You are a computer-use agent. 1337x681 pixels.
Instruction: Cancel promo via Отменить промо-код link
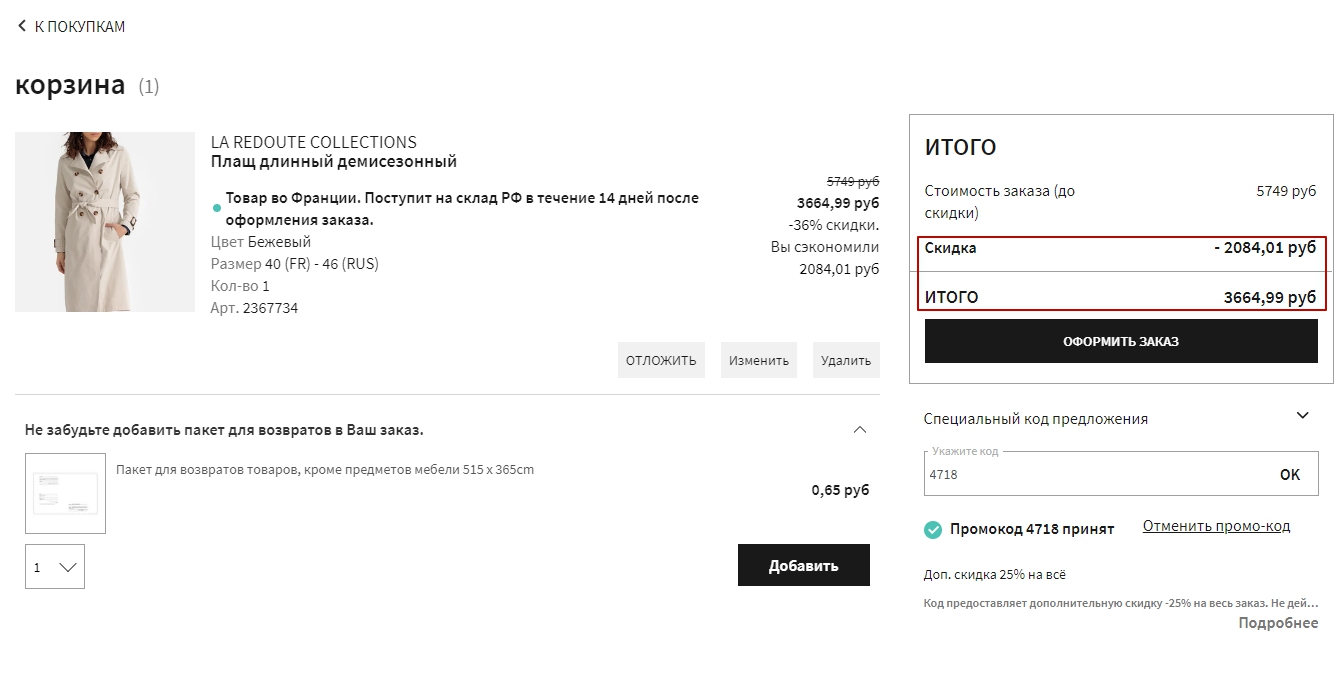(x=1216, y=526)
